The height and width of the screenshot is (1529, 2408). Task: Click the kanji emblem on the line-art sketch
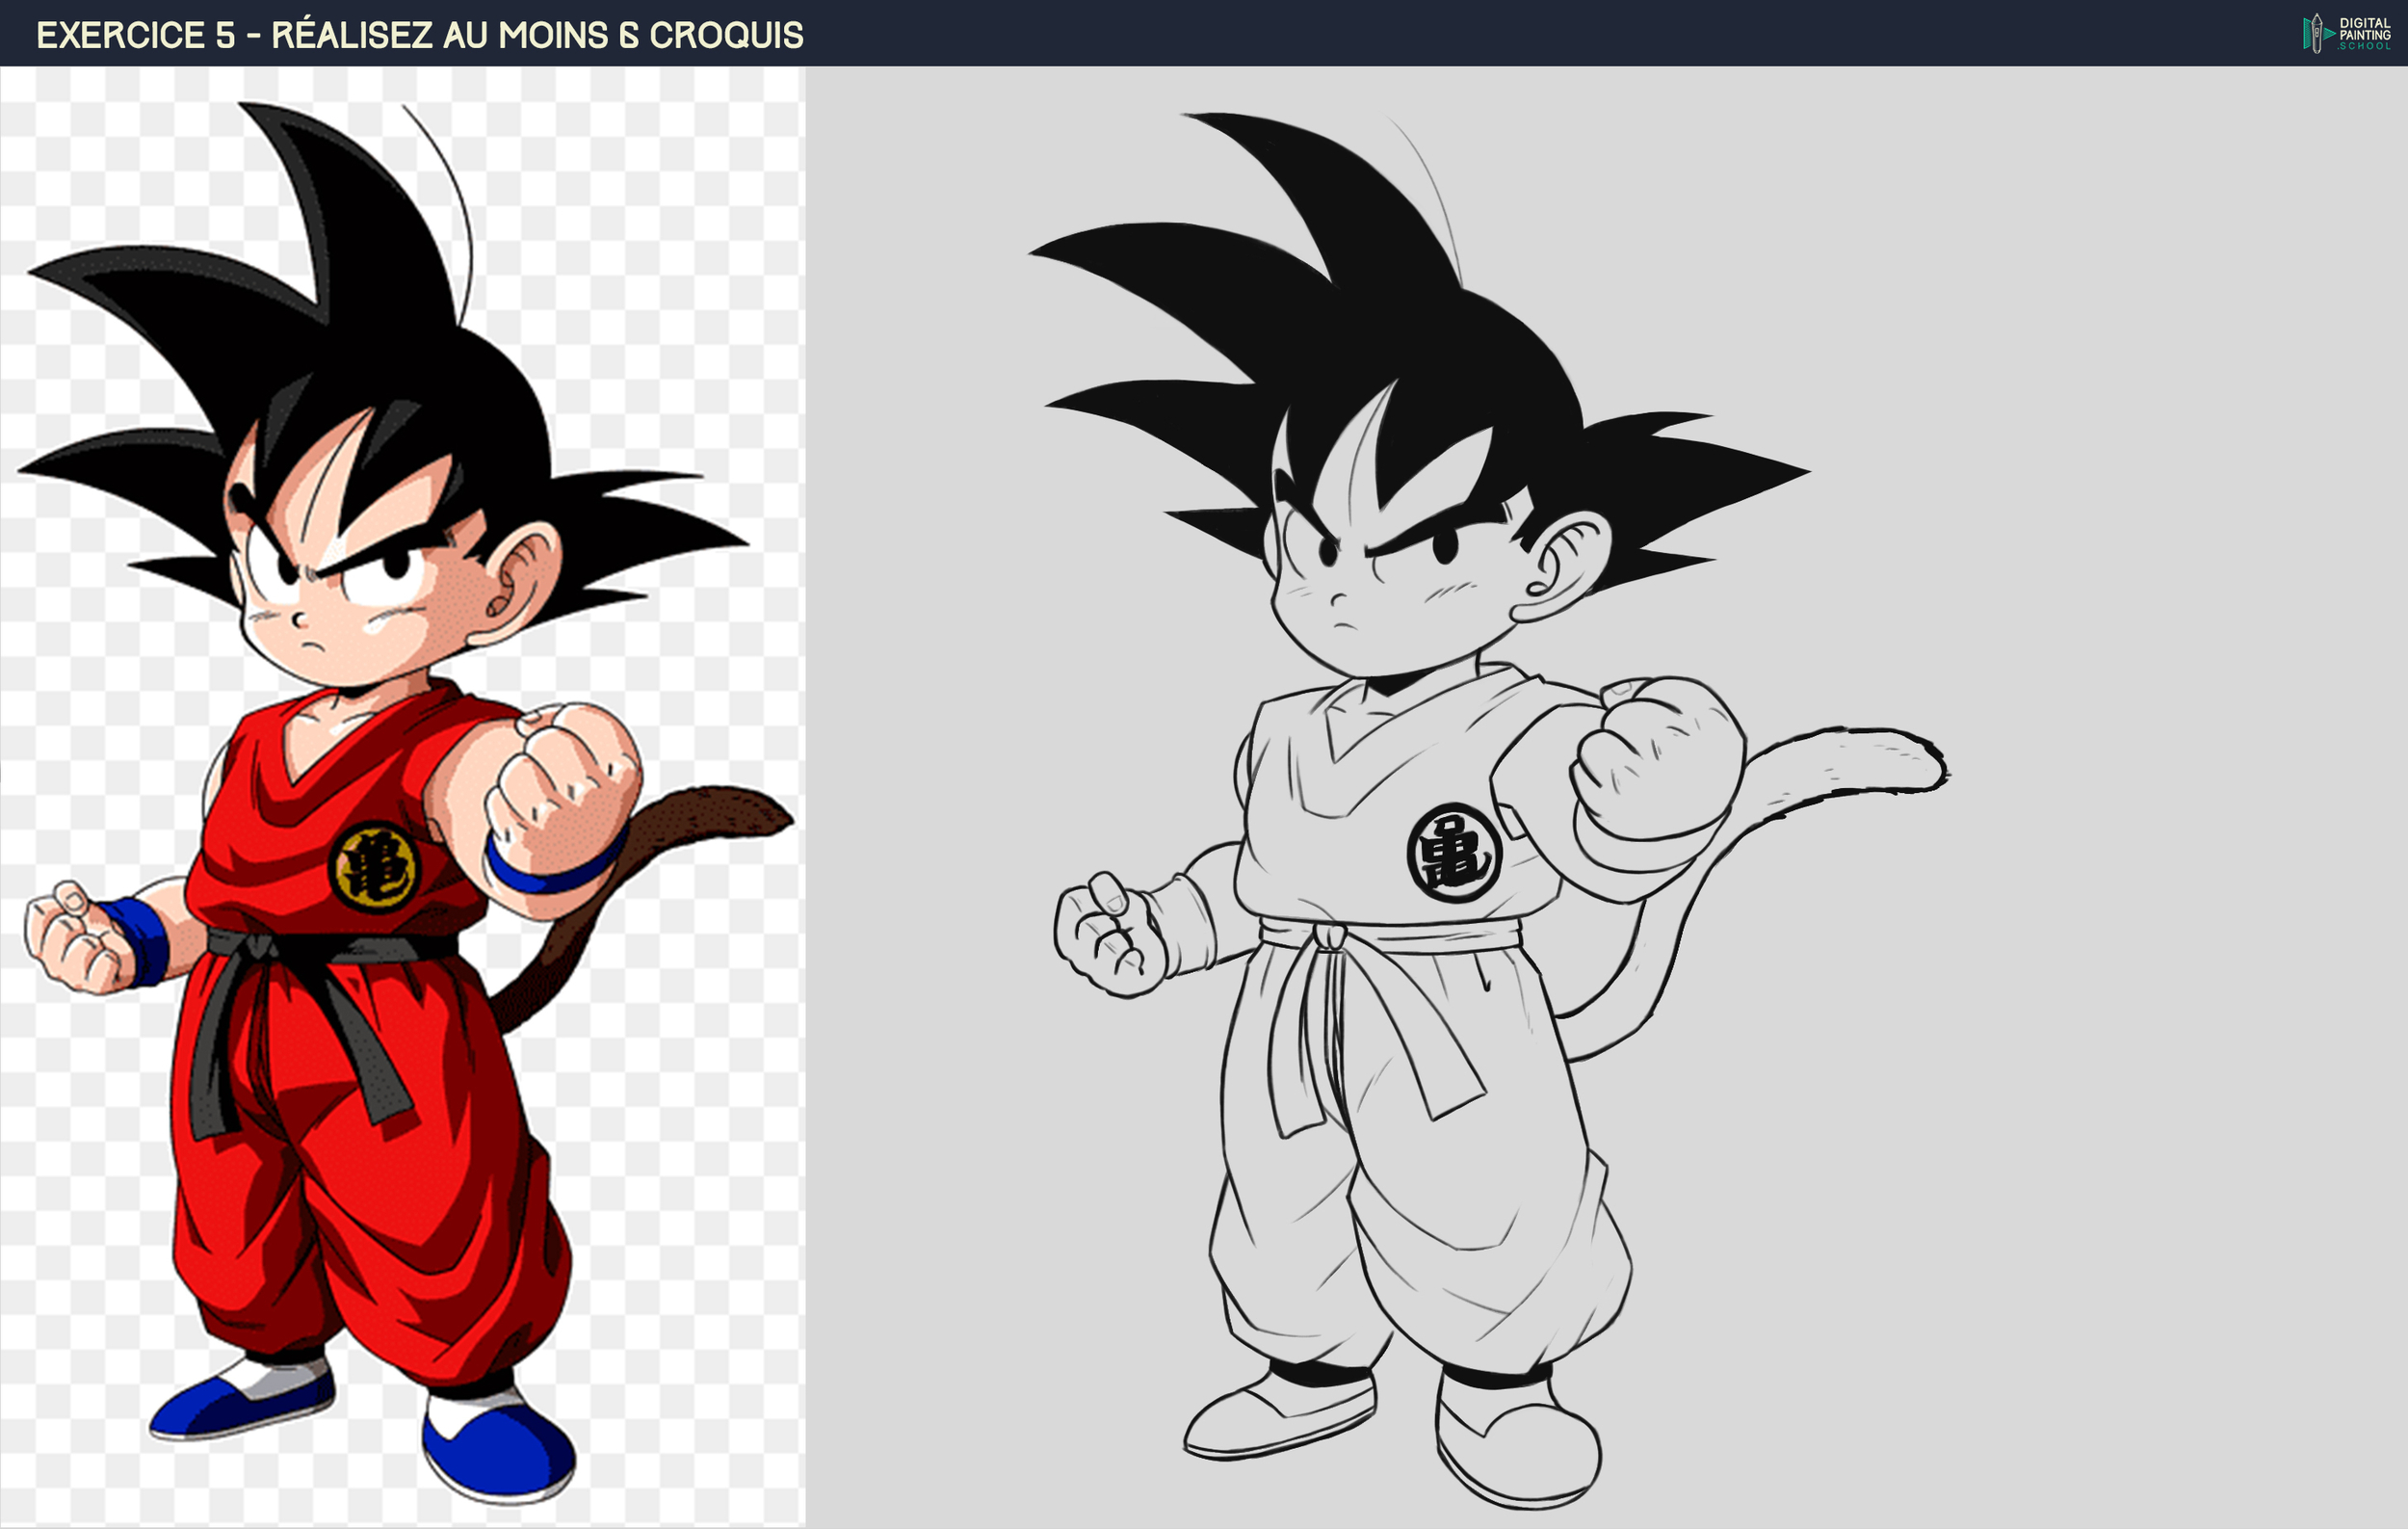1454,853
